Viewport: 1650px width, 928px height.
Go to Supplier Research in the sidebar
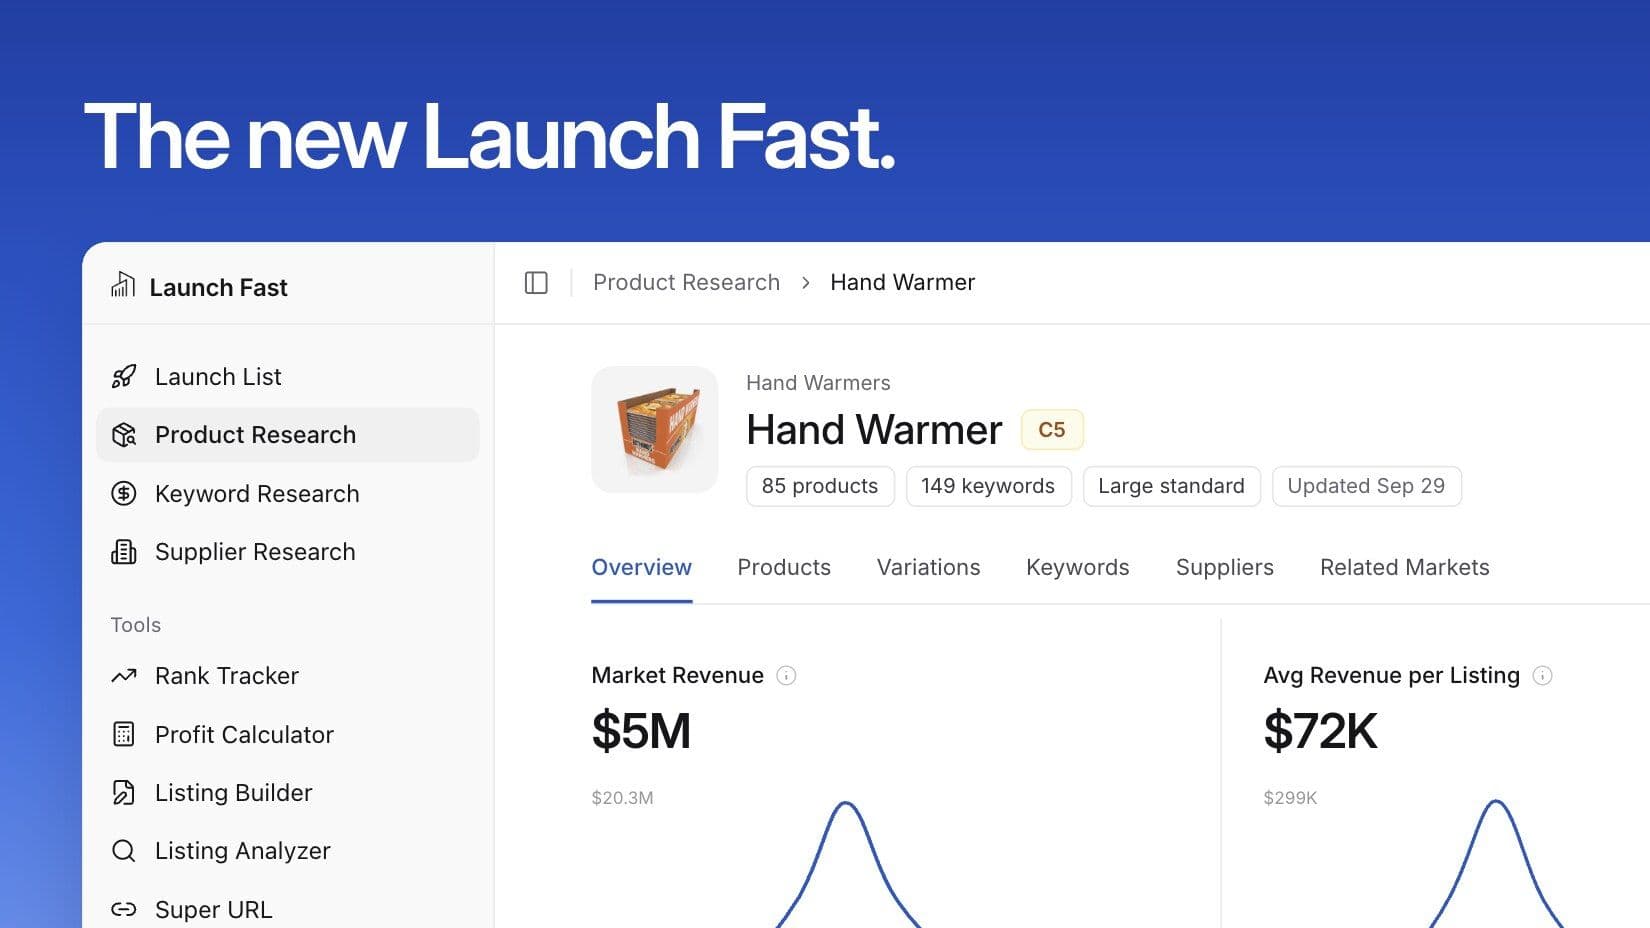coord(288,552)
